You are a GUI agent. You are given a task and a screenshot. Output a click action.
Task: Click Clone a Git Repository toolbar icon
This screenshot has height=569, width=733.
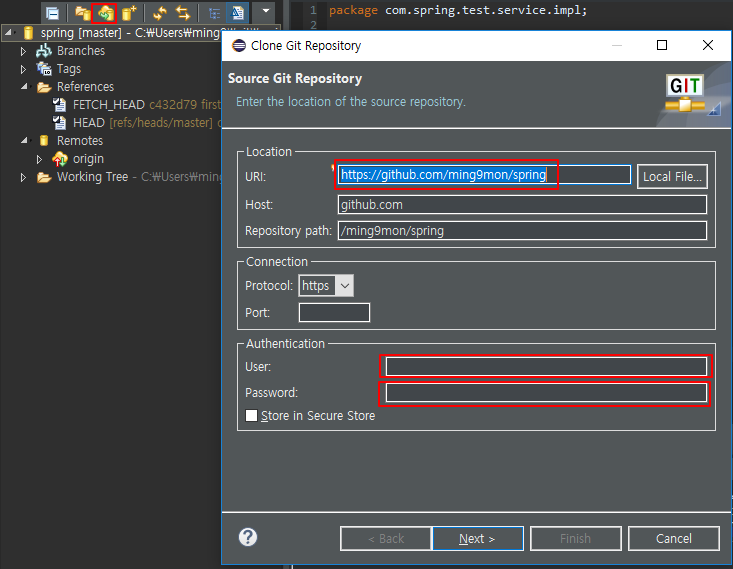tap(105, 13)
